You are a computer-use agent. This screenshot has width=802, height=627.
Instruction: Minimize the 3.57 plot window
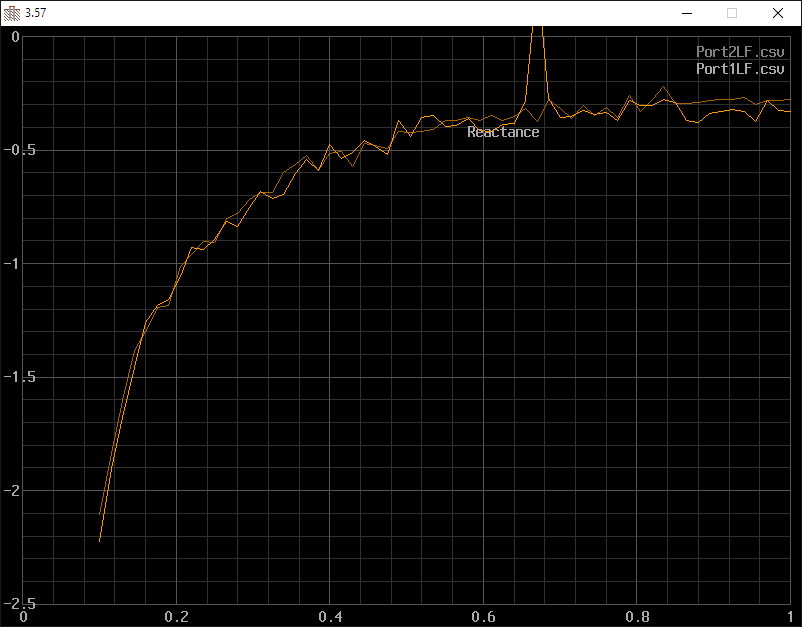687,13
